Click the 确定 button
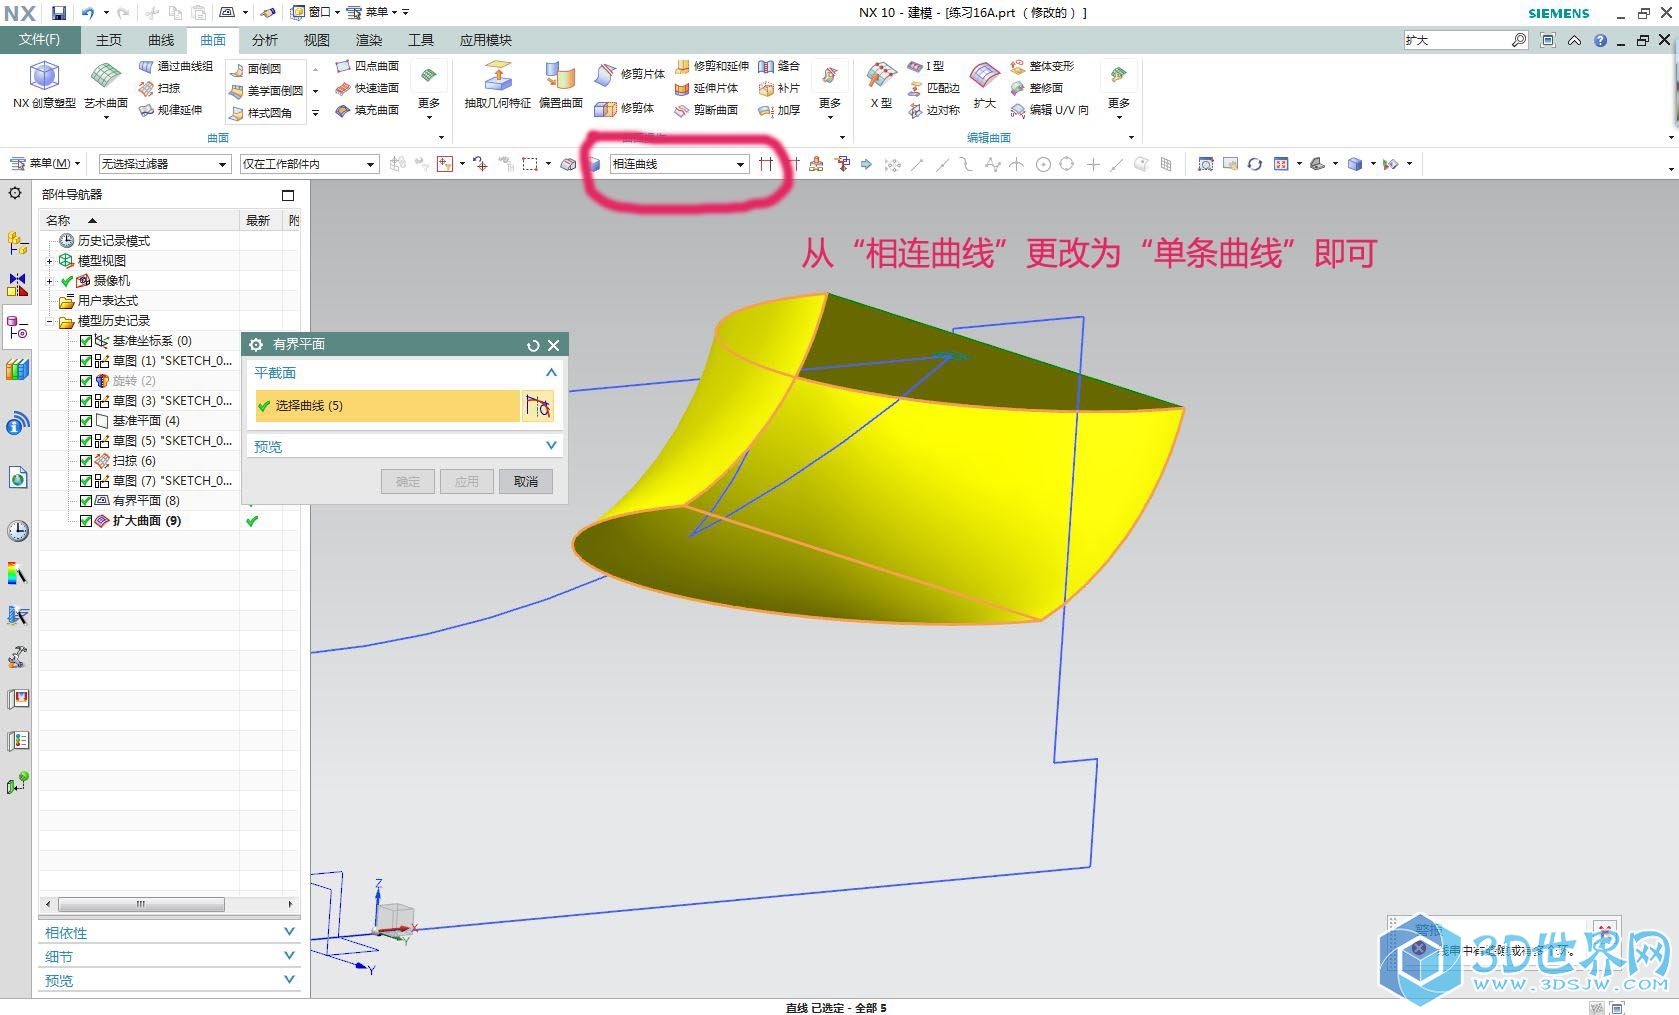Viewport: 1679px width, 1015px height. point(408,482)
